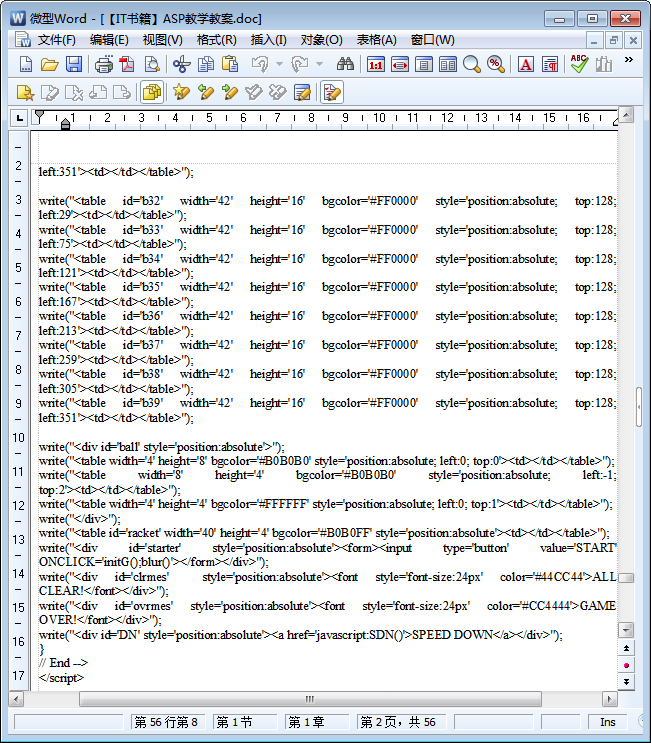Open the 格式(R) menu

pos(217,40)
